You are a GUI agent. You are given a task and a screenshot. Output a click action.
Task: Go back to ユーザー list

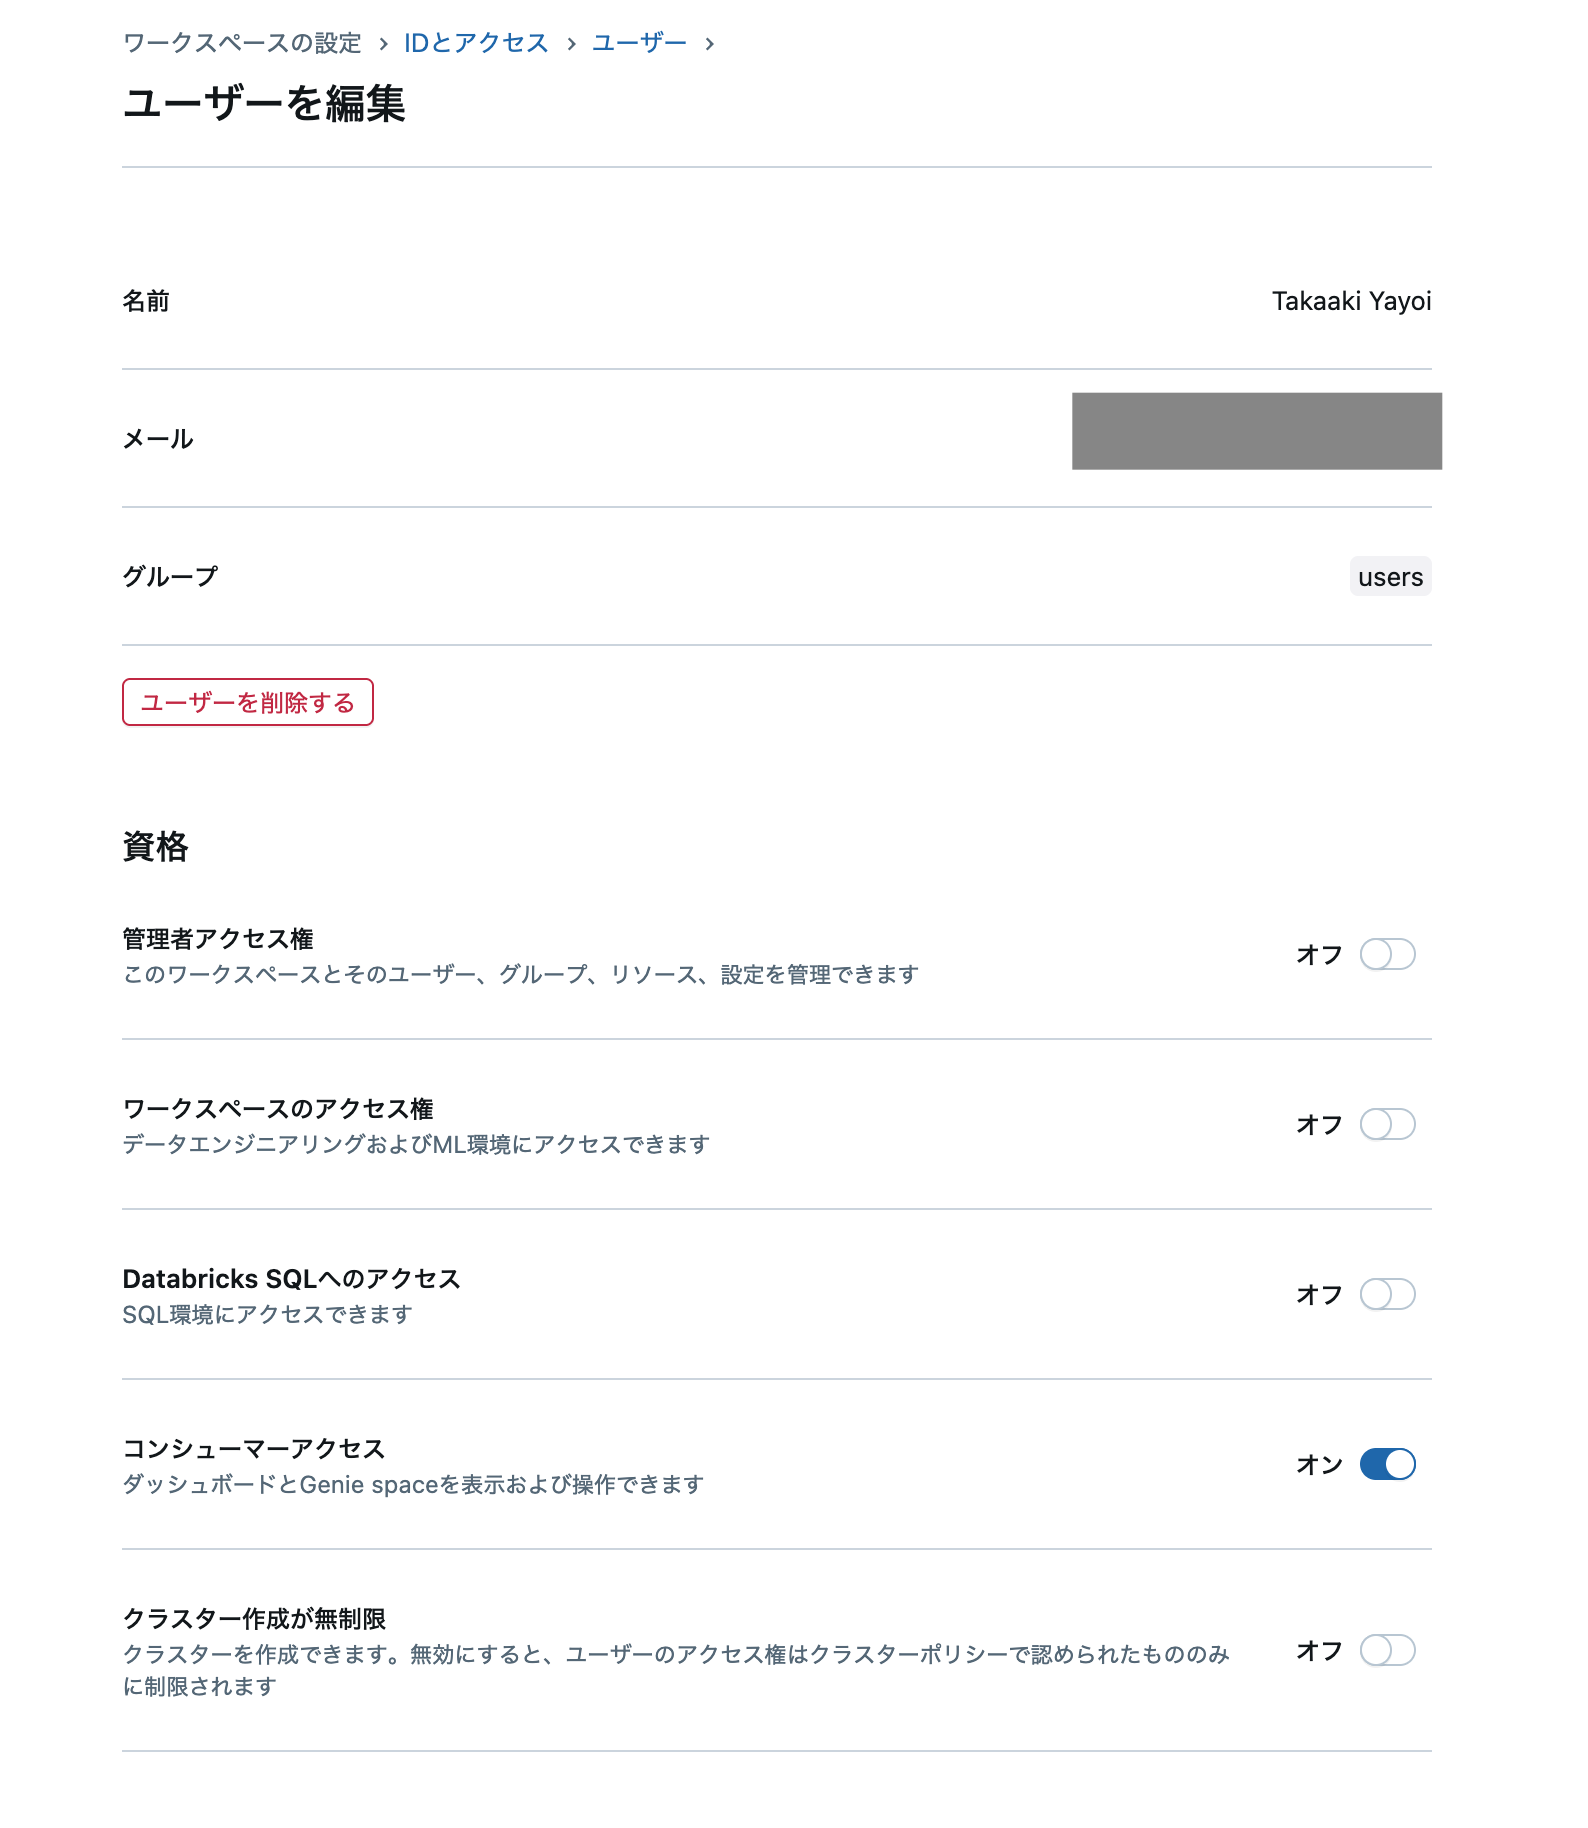click(x=638, y=42)
